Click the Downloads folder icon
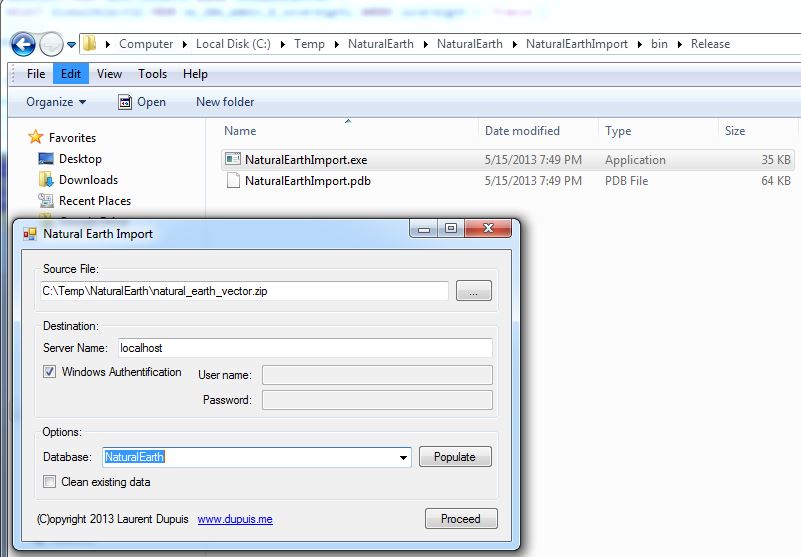The image size is (801, 557). click(x=46, y=180)
